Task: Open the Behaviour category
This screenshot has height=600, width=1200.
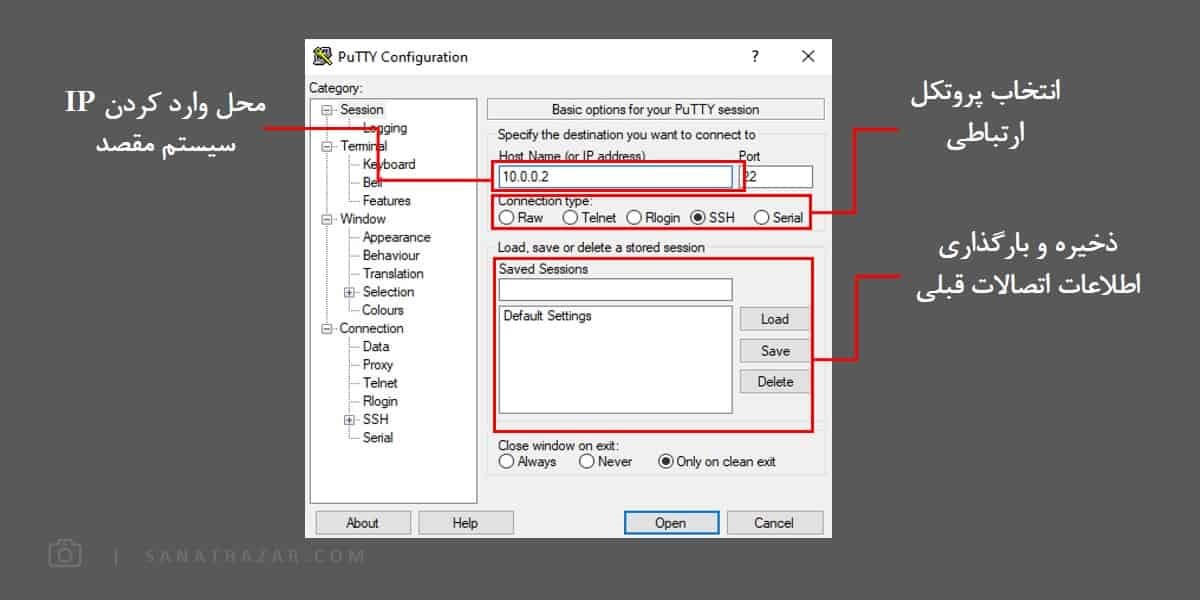Action: pyautogui.click(x=391, y=255)
